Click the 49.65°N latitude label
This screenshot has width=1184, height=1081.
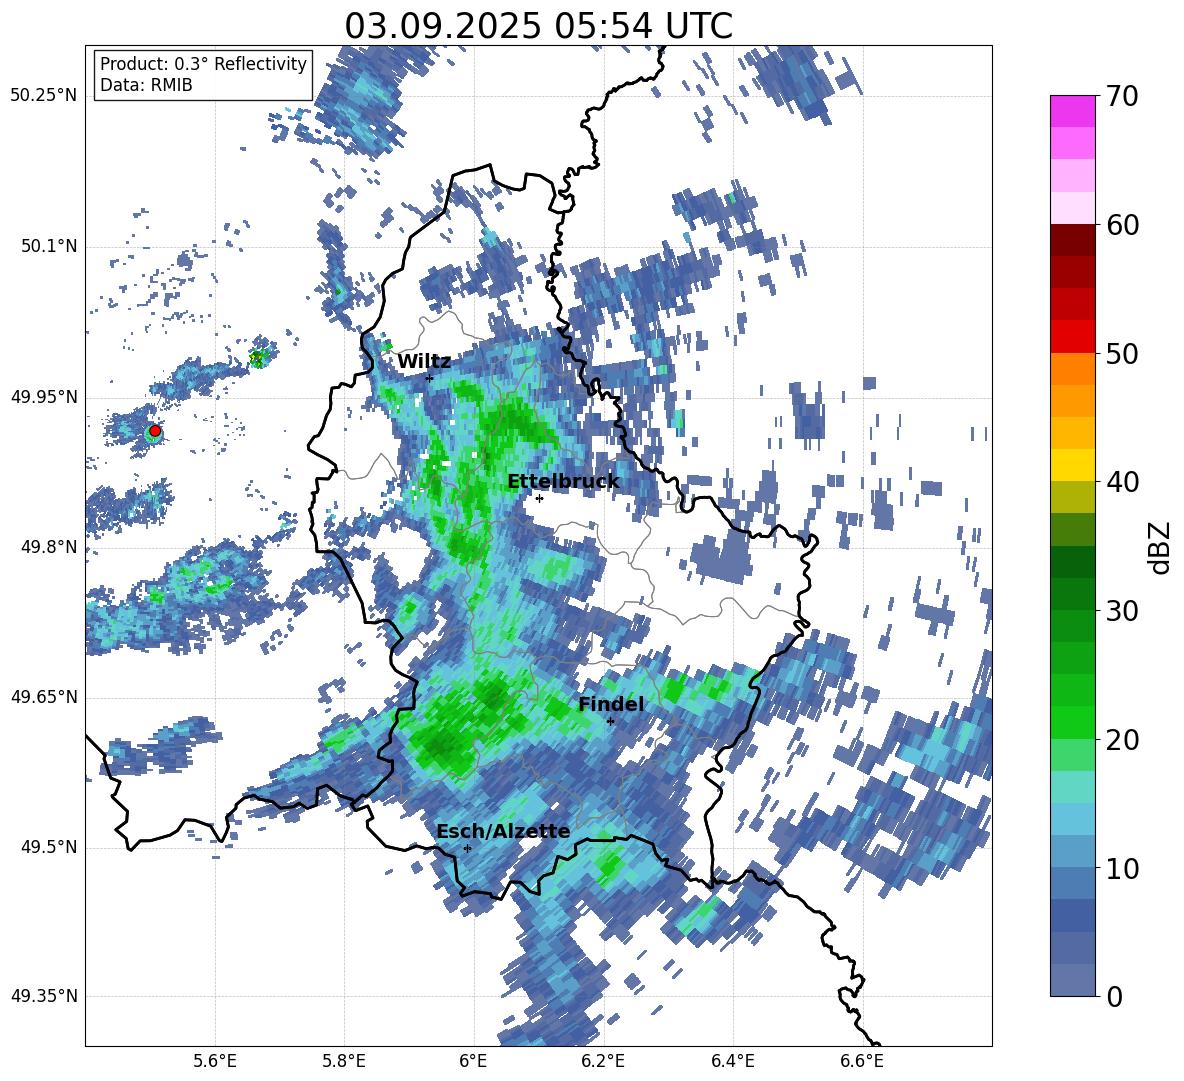pos(44,696)
